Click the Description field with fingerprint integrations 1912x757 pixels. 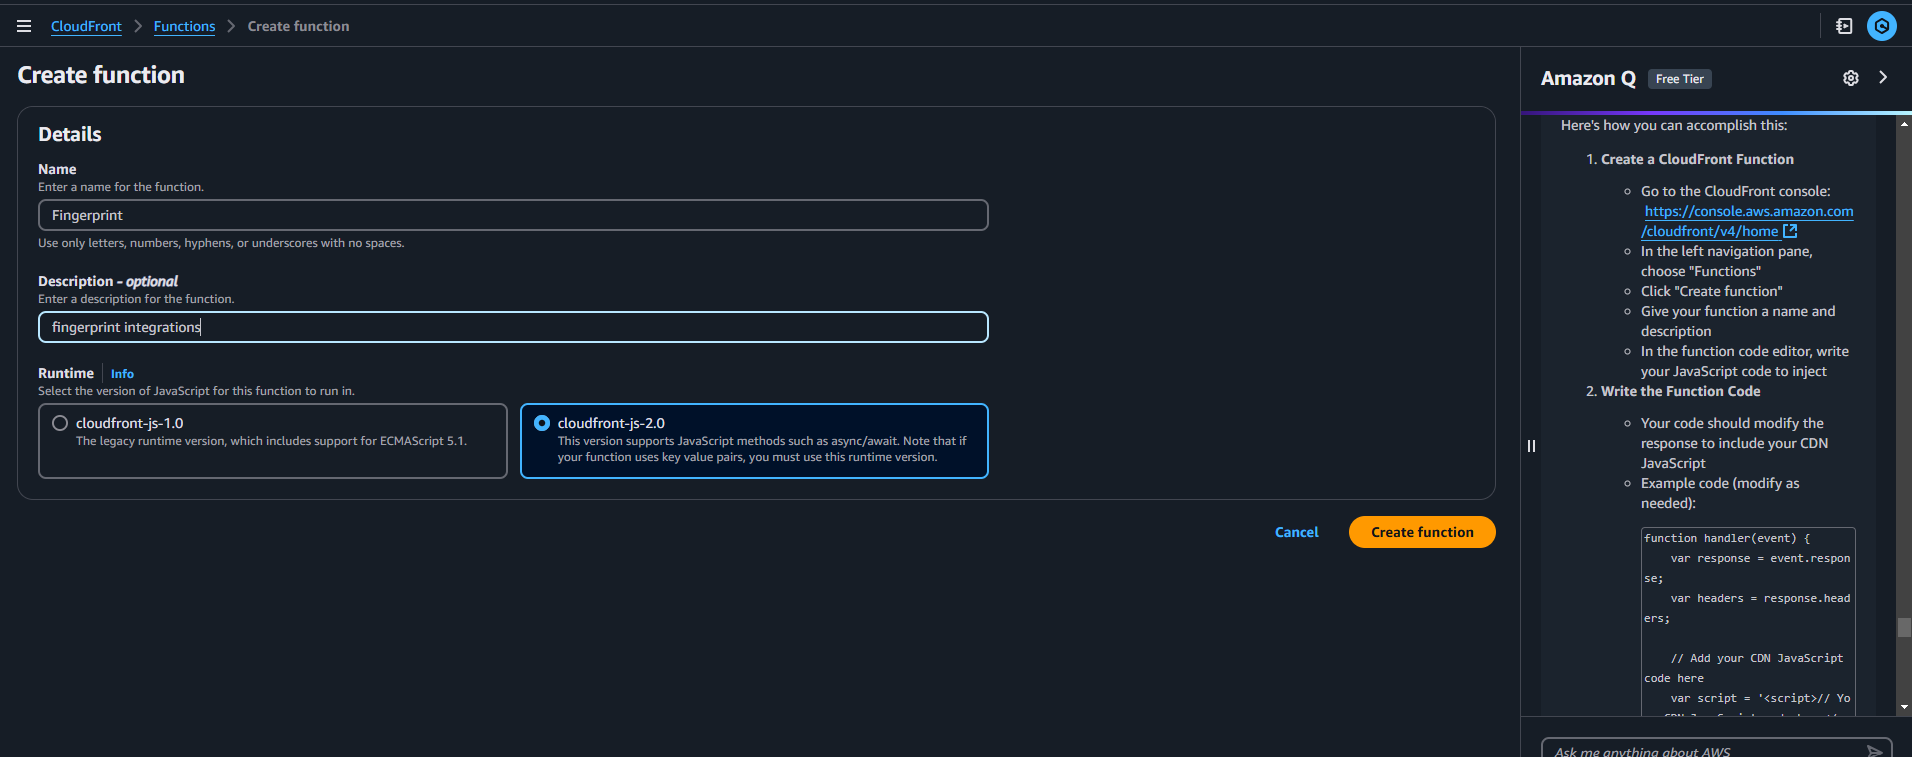[513, 327]
